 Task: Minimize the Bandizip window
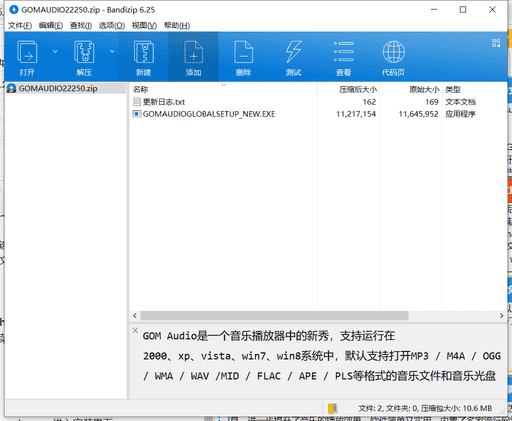(x=434, y=10)
